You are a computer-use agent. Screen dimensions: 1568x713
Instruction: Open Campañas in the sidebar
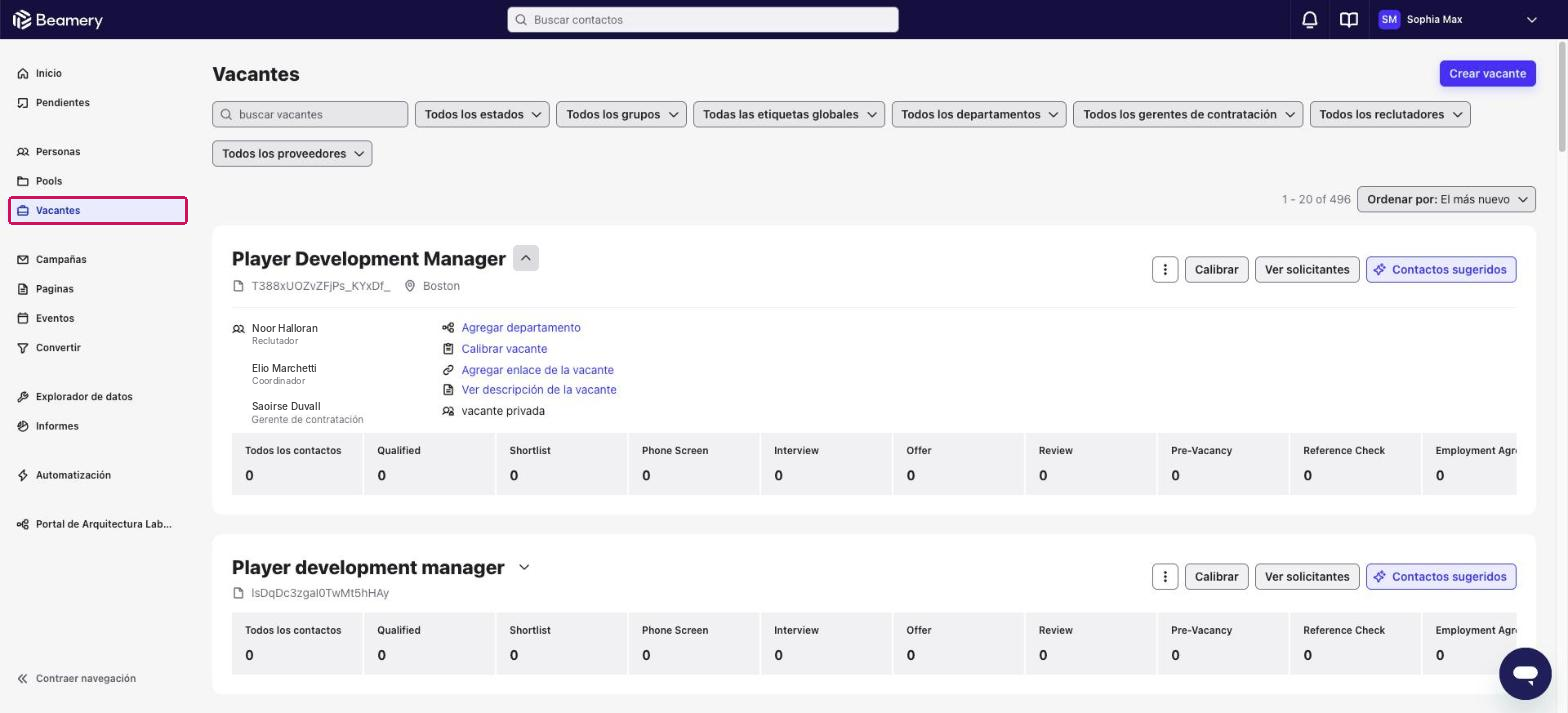point(61,260)
